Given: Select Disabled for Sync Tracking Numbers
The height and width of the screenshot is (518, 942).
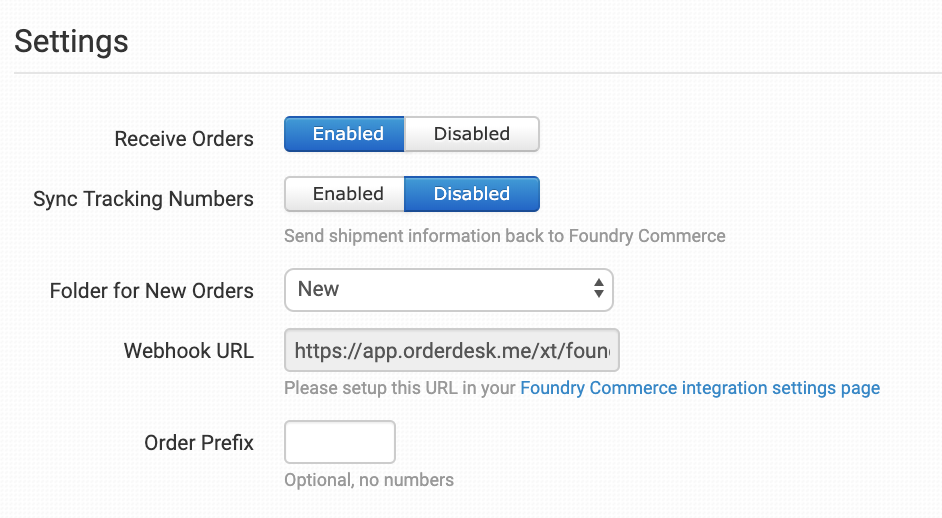Looking at the screenshot, I should [x=471, y=194].
